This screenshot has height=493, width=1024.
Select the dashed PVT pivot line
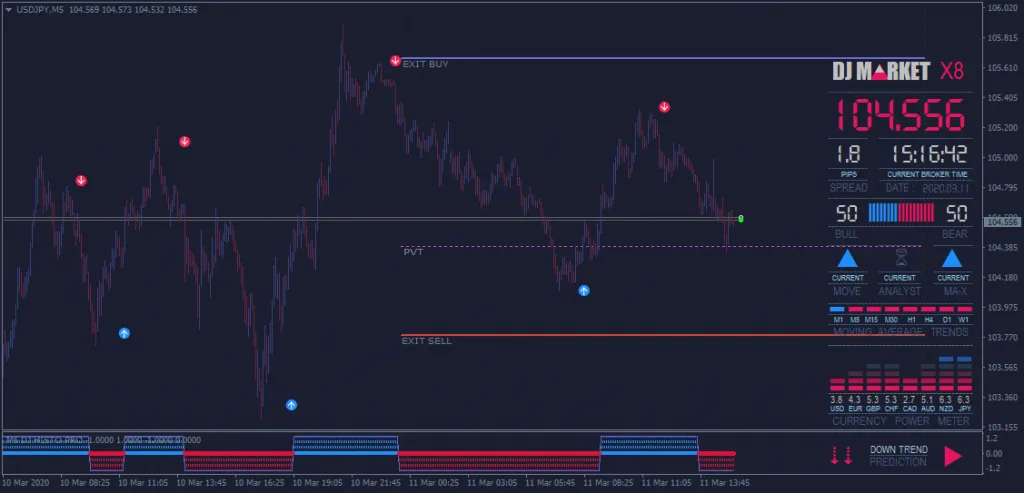tap(661, 246)
